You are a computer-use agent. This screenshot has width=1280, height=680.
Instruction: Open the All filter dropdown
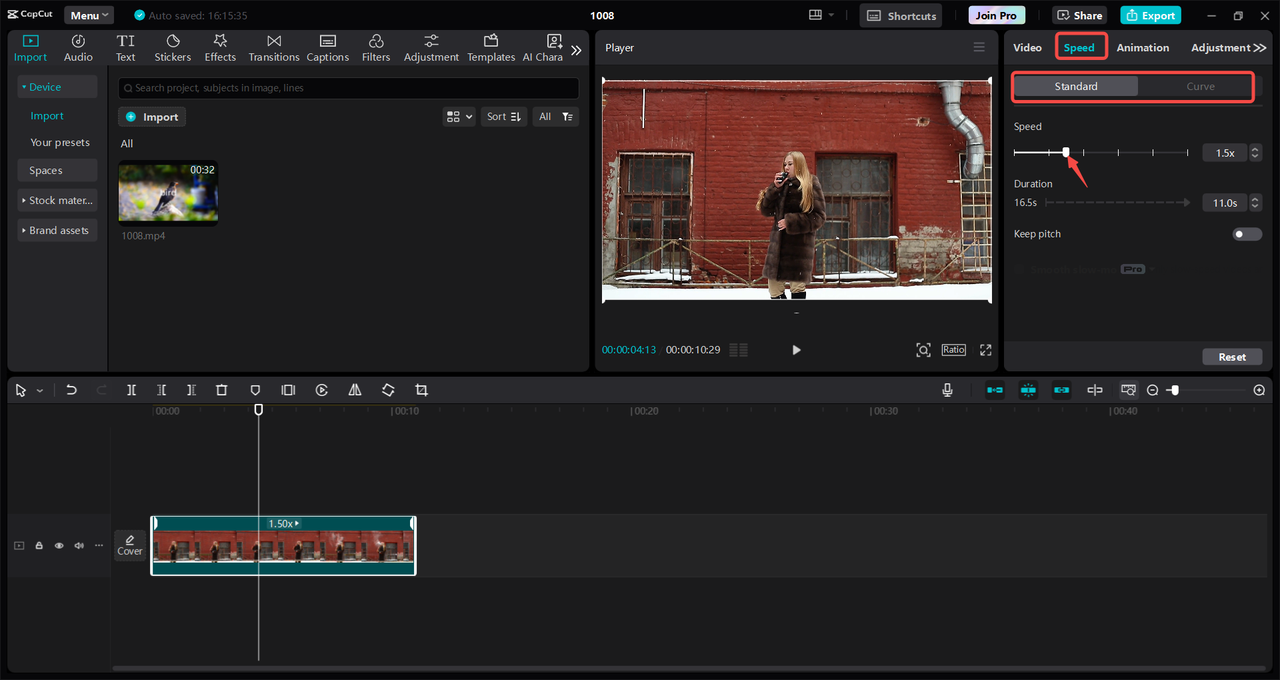click(555, 117)
